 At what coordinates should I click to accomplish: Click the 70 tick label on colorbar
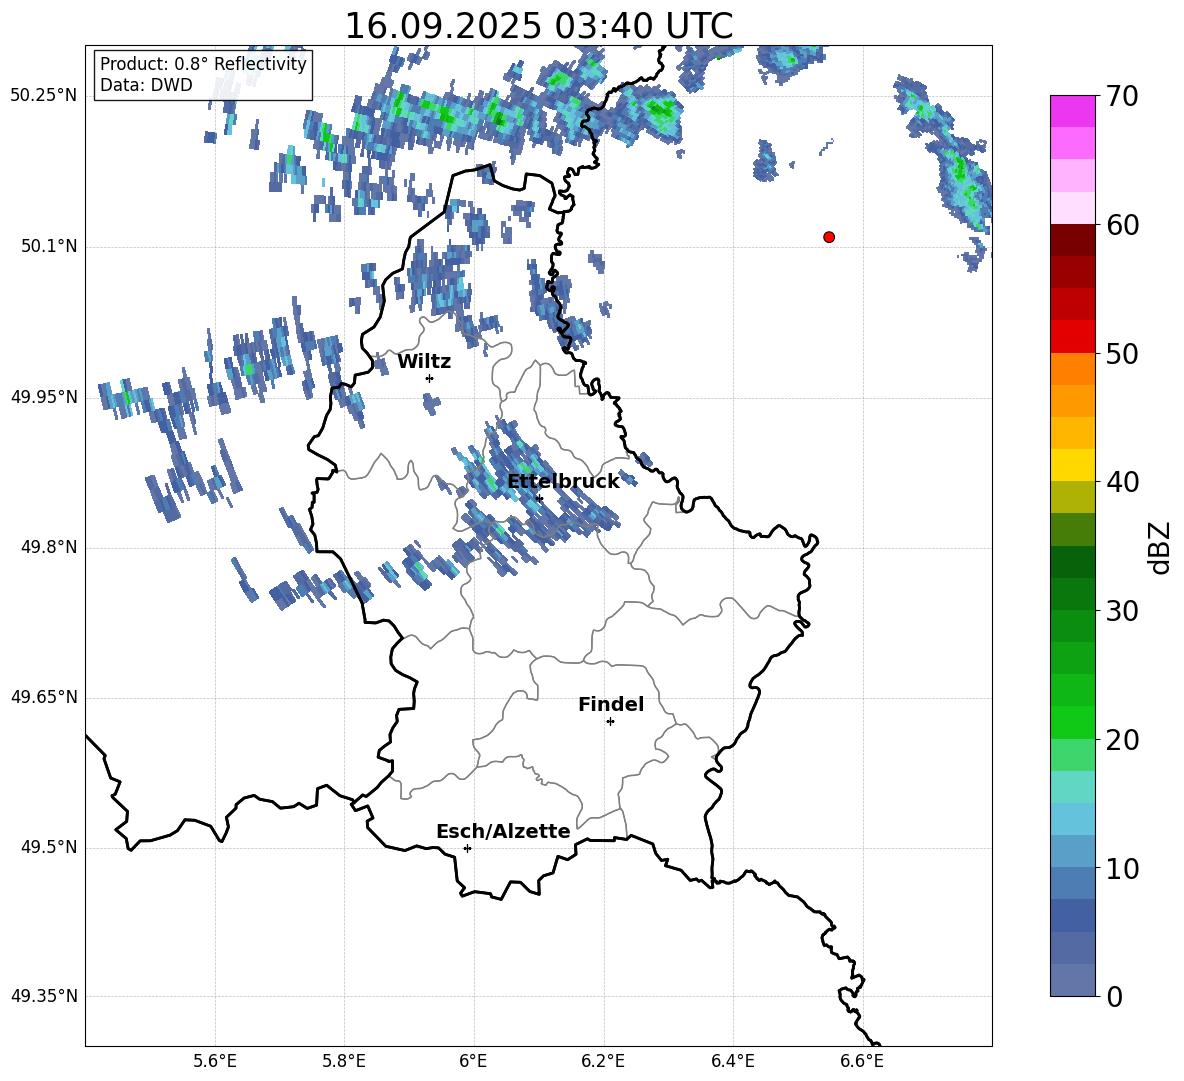point(1122,97)
